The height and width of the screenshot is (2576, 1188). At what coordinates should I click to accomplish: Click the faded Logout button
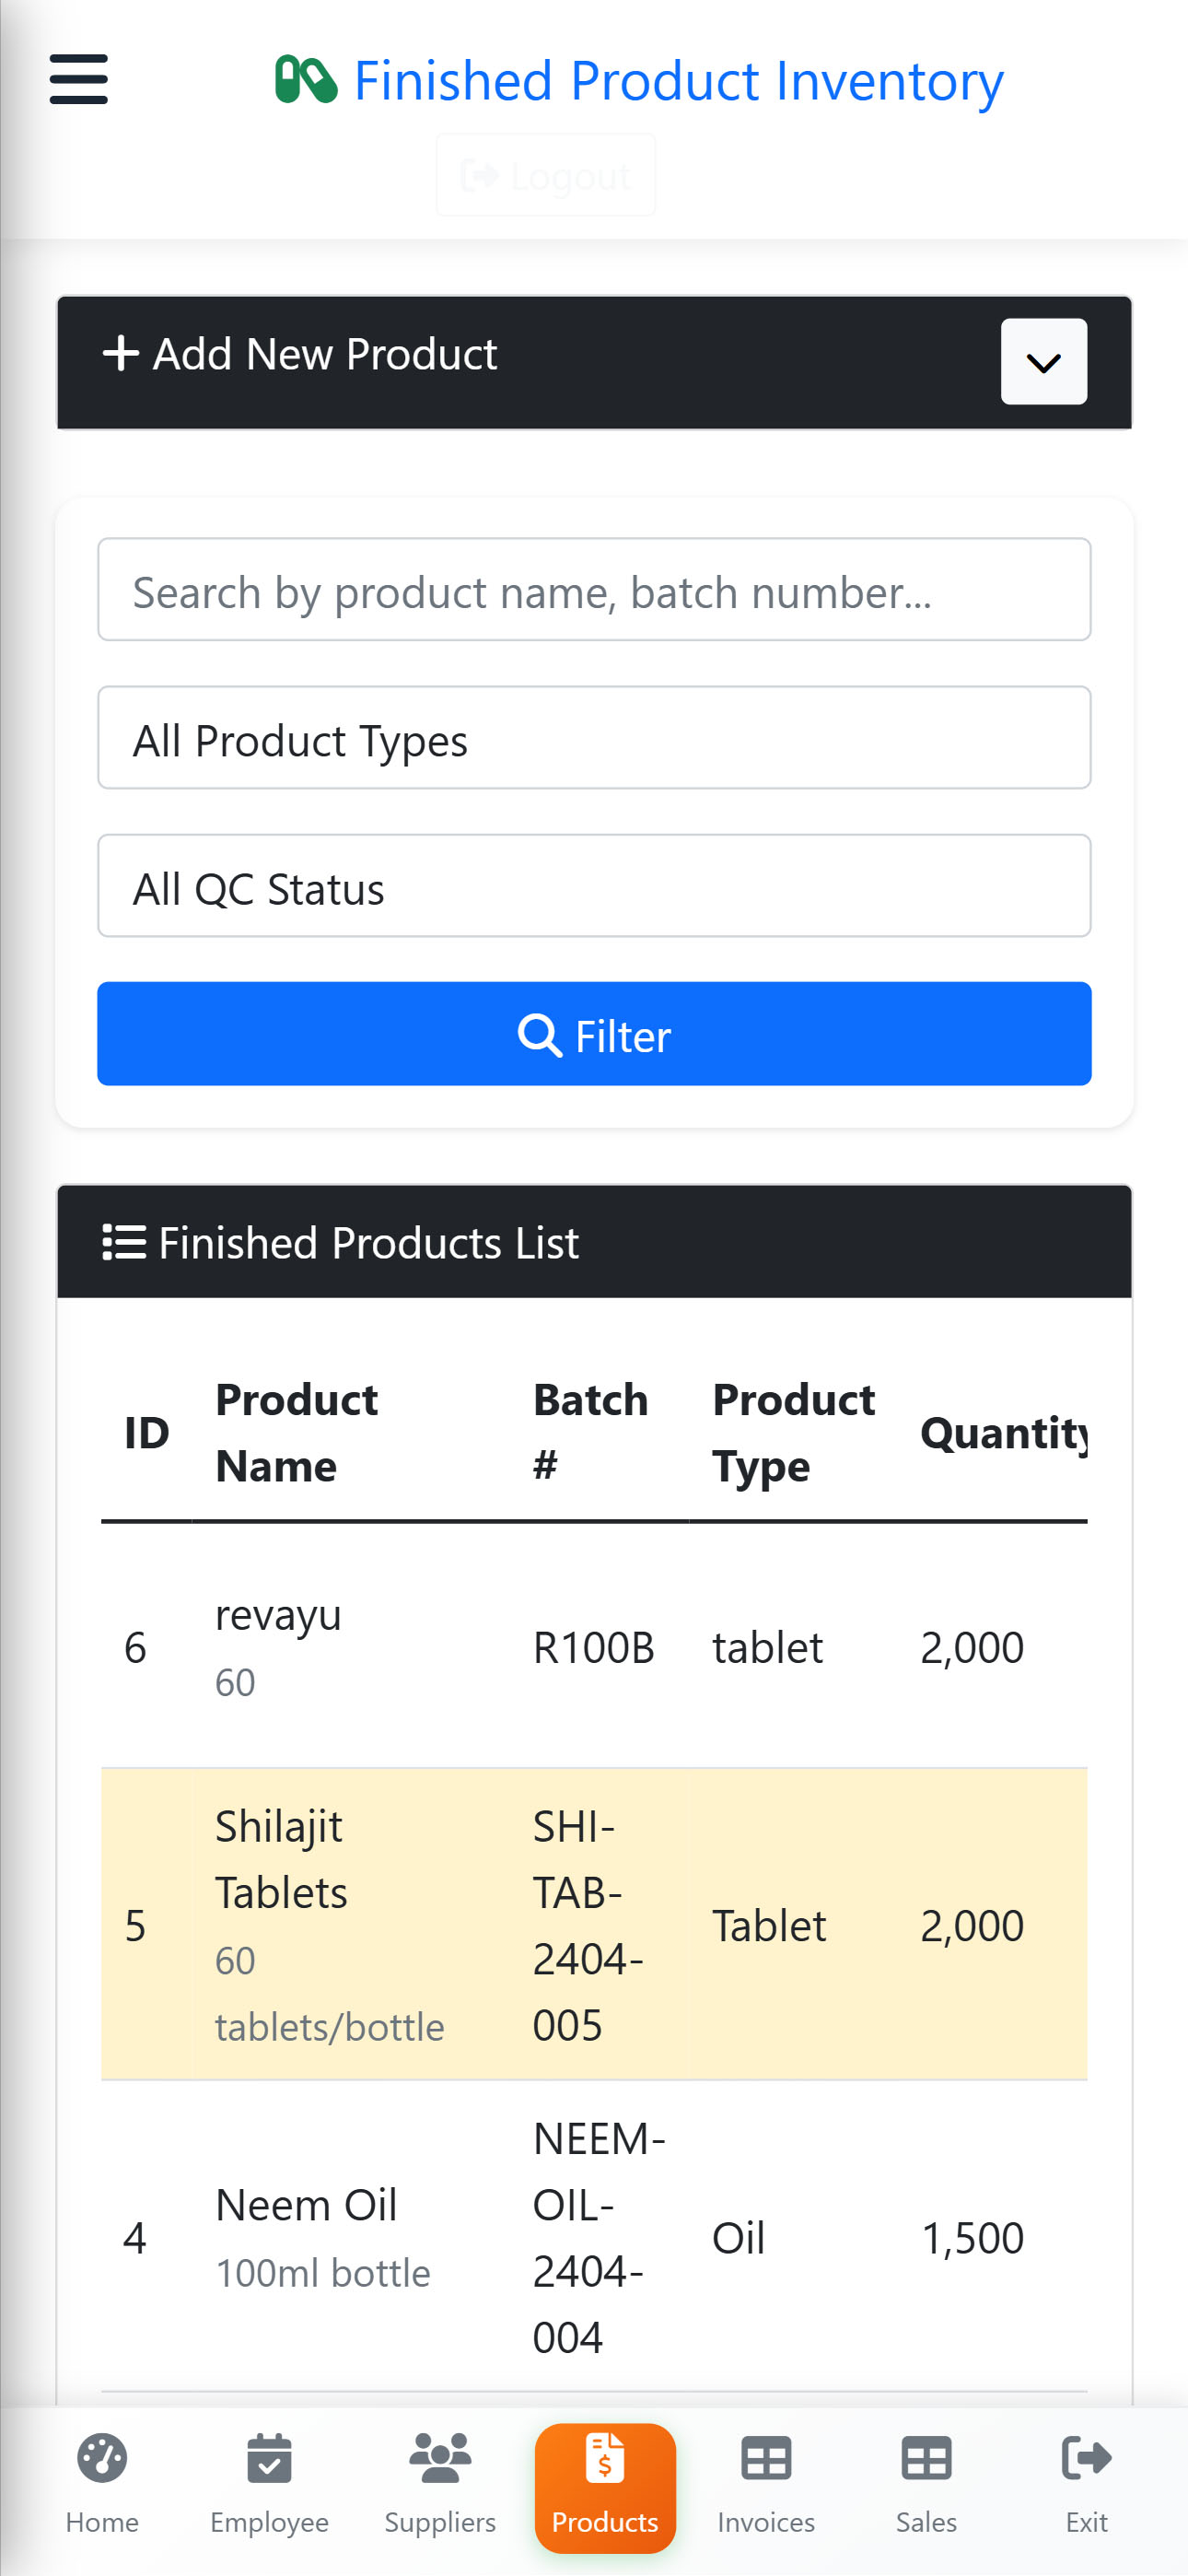pyautogui.click(x=546, y=176)
